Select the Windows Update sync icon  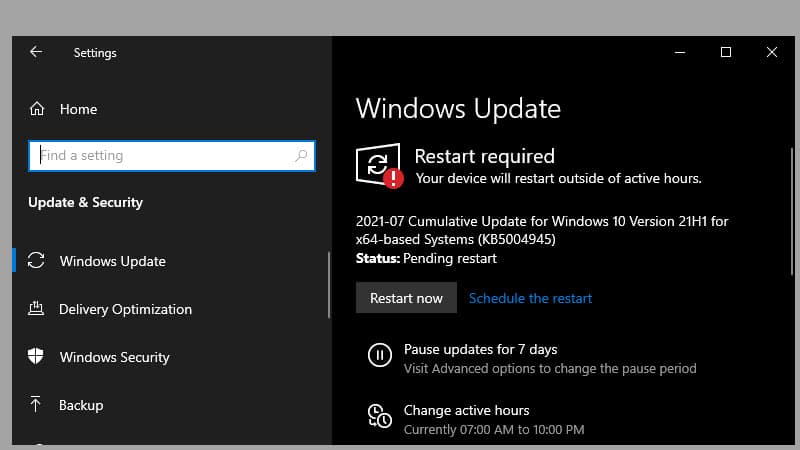coord(36,260)
